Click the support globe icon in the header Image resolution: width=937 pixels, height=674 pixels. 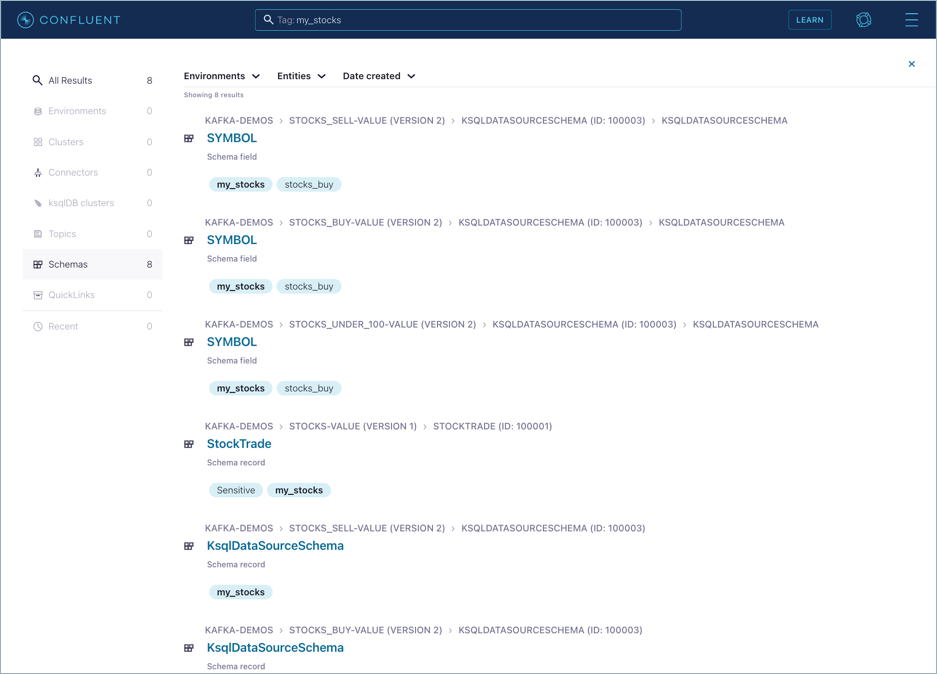point(863,19)
